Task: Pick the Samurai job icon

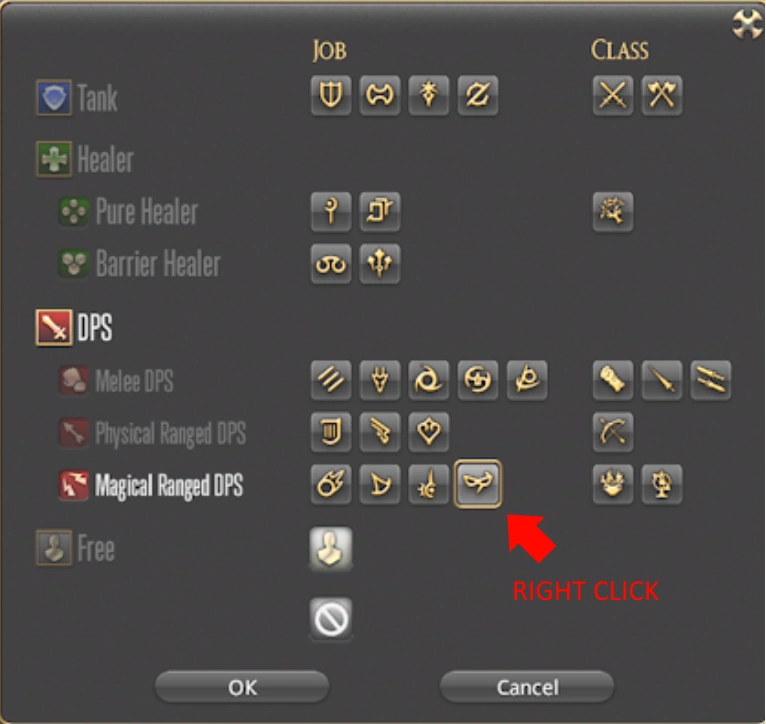Action: [x=478, y=380]
